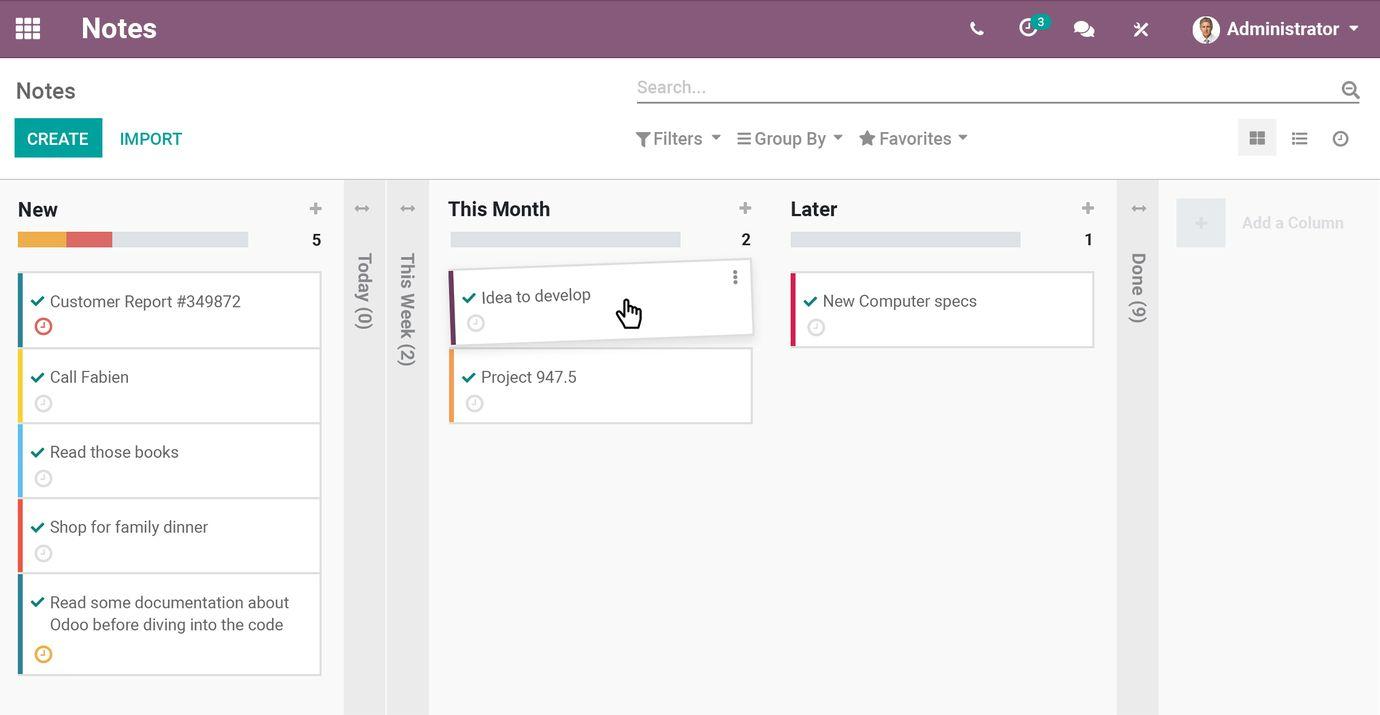Open the apps grid menu
Screen dimensions: 1380x715
[x=28, y=28]
